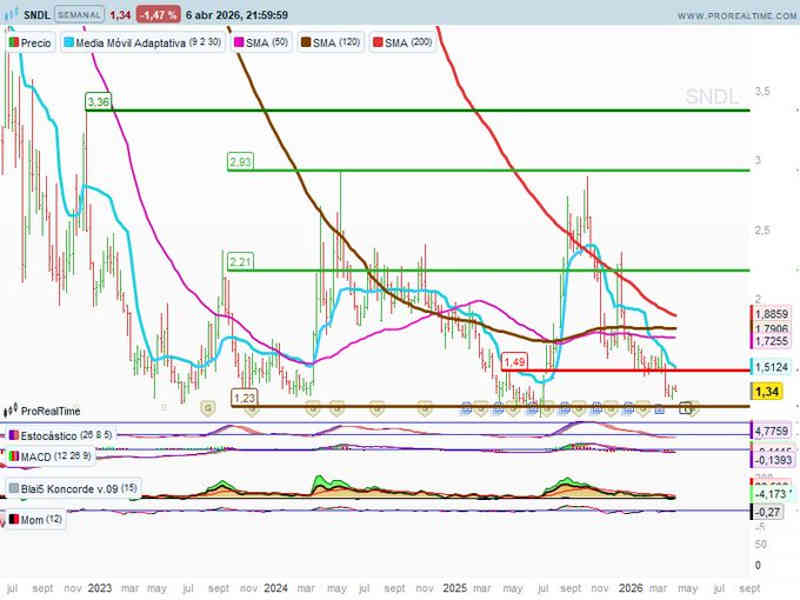Select the 2,93 horizontal line label
Image resolution: width=800 pixels, height=600 pixels.
tap(240, 161)
